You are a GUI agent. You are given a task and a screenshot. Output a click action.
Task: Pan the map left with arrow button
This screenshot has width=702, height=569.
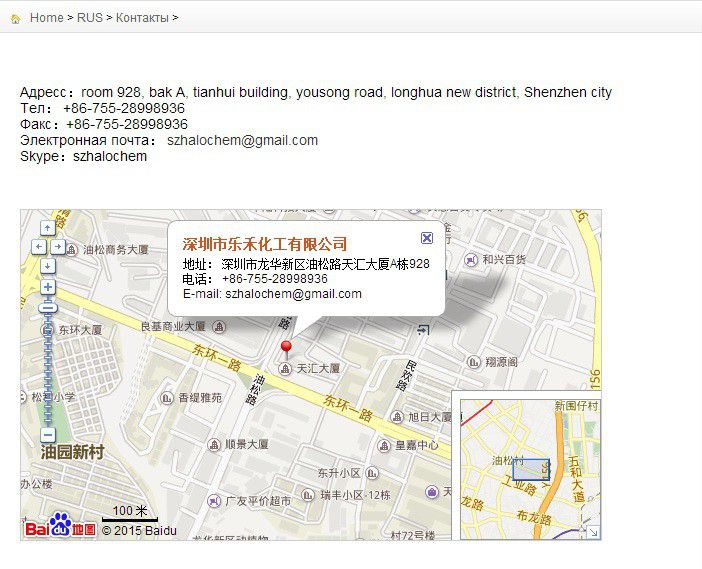click(x=39, y=247)
